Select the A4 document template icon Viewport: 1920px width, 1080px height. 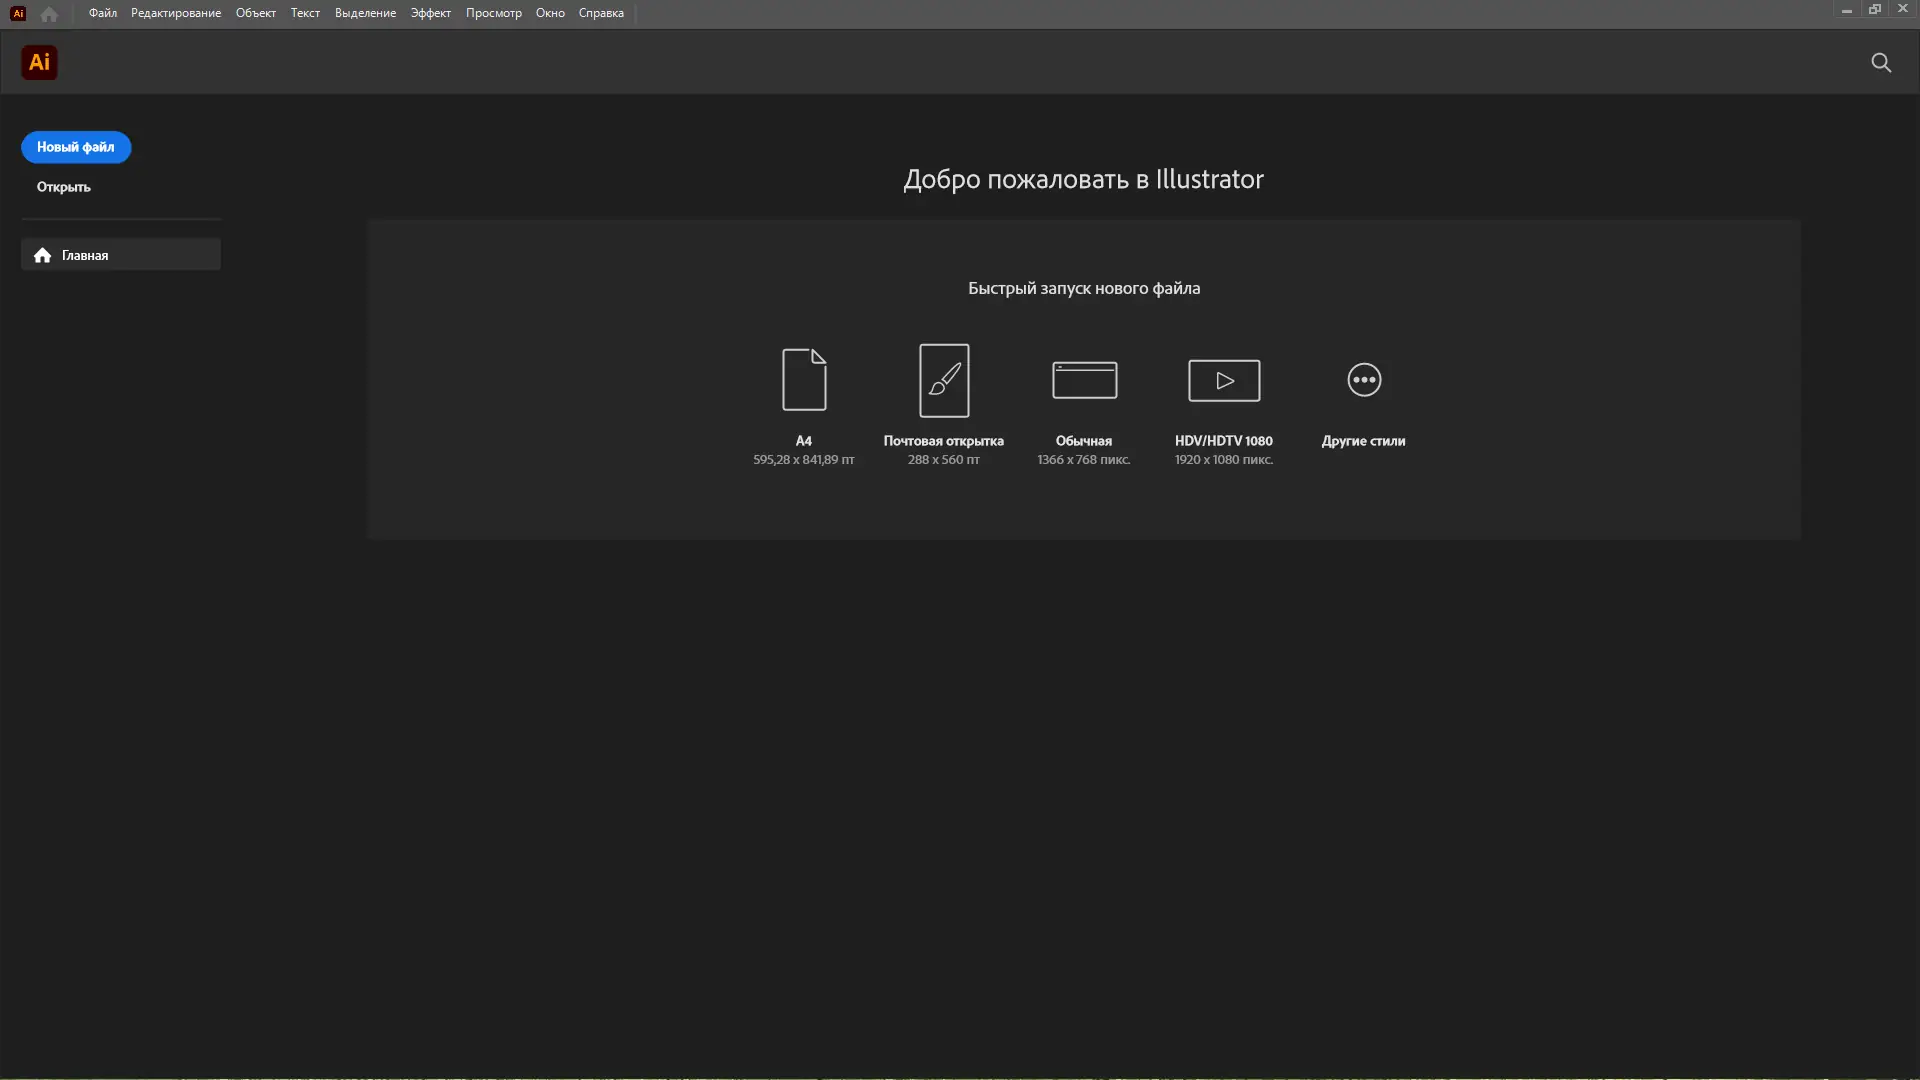(803, 380)
